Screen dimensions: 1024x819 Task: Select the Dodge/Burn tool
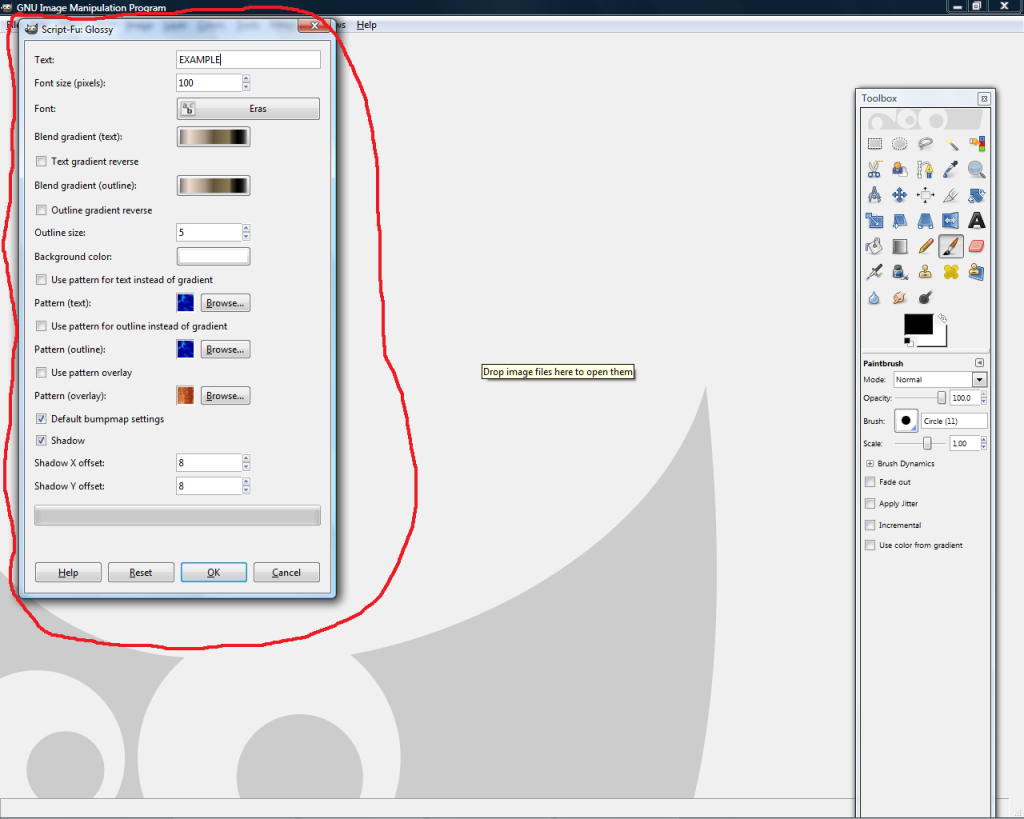(925, 298)
